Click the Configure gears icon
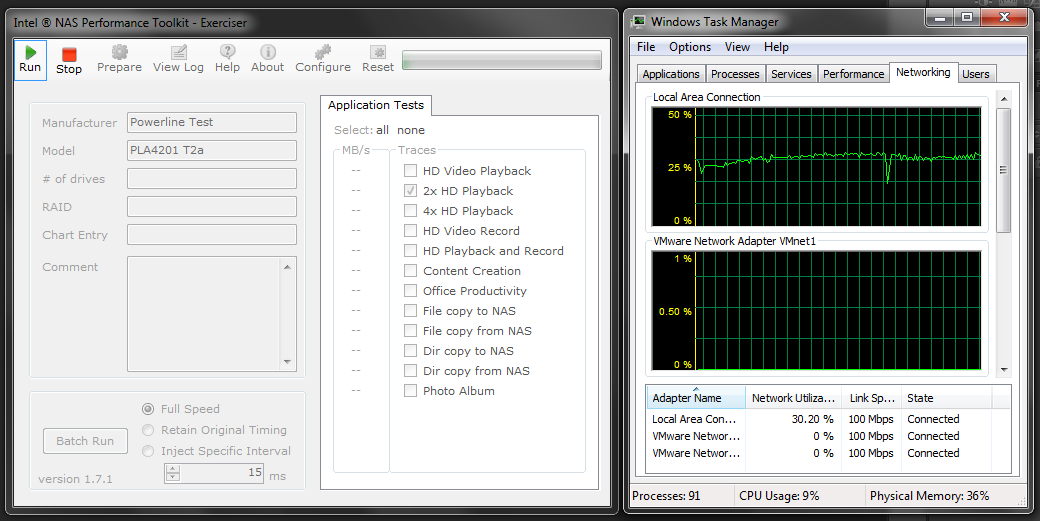The height and width of the screenshot is (521, 1040). (323, 52)
